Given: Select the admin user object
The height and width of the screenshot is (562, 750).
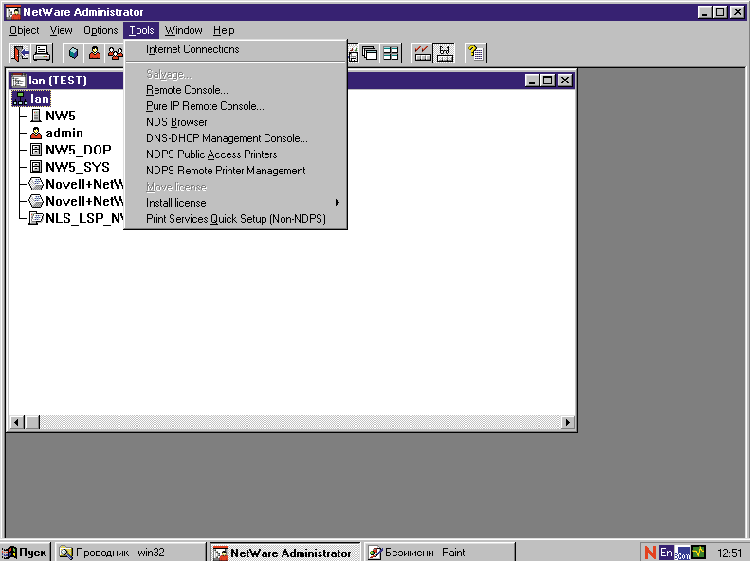Looking at the screenshot, I should tap(63, 133).
